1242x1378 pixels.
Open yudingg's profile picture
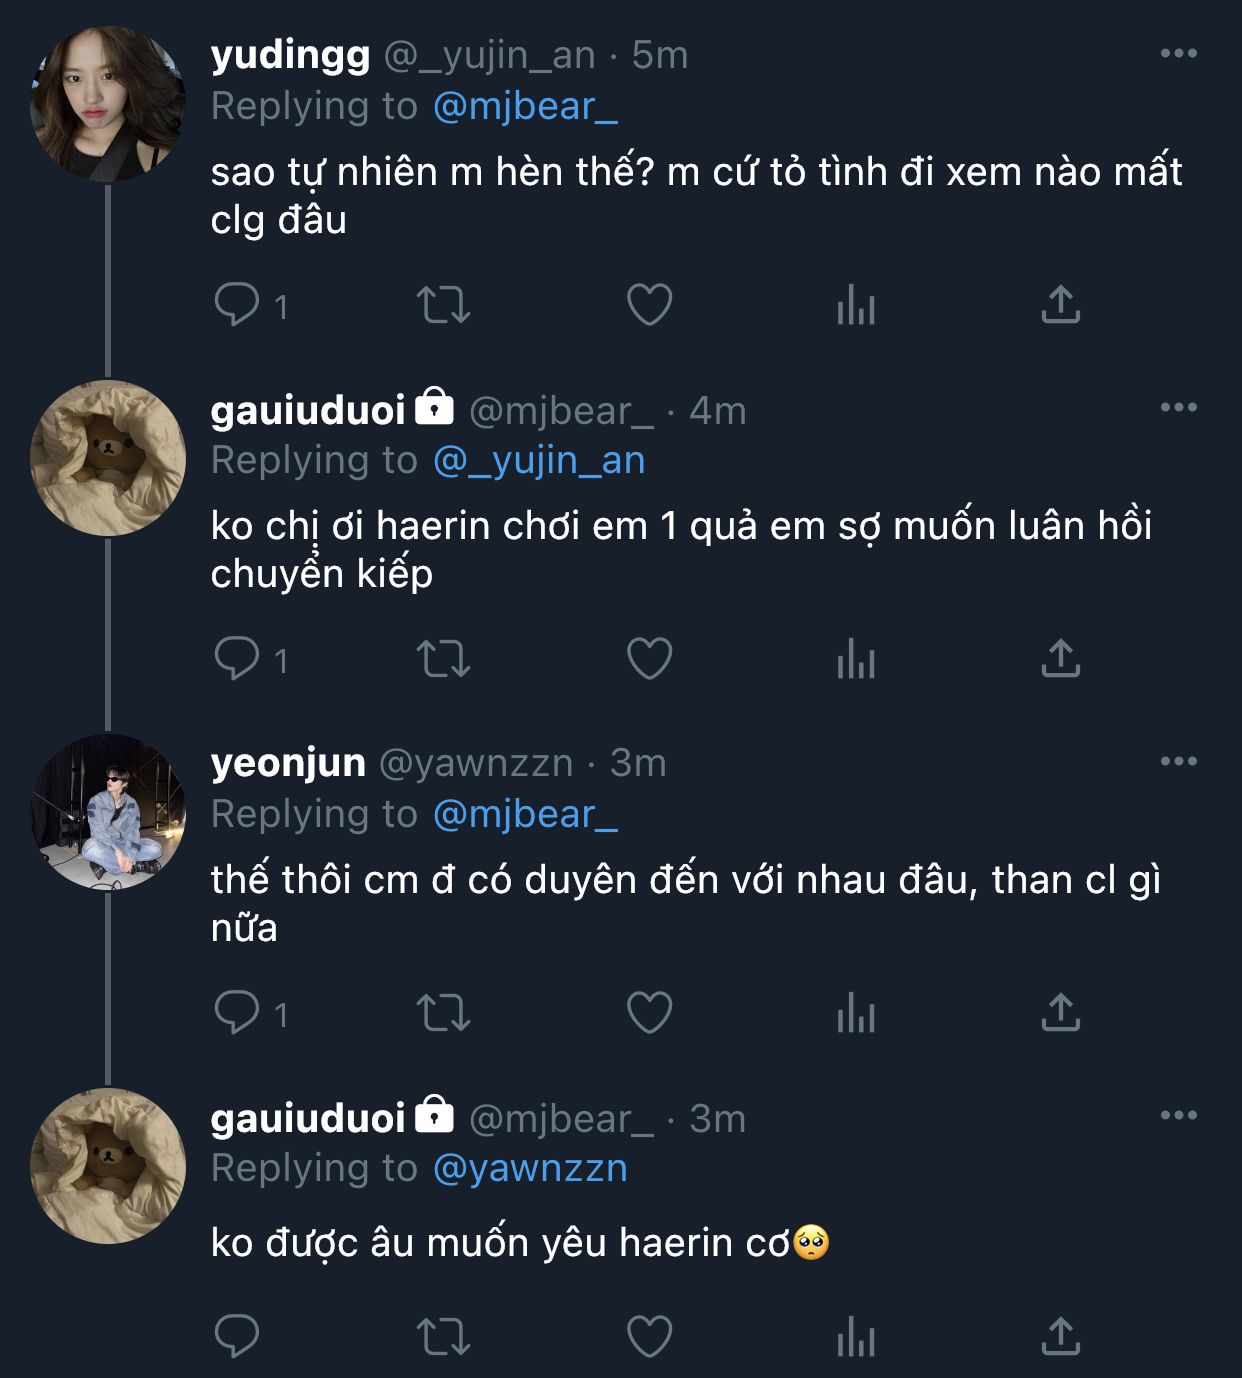108,104
